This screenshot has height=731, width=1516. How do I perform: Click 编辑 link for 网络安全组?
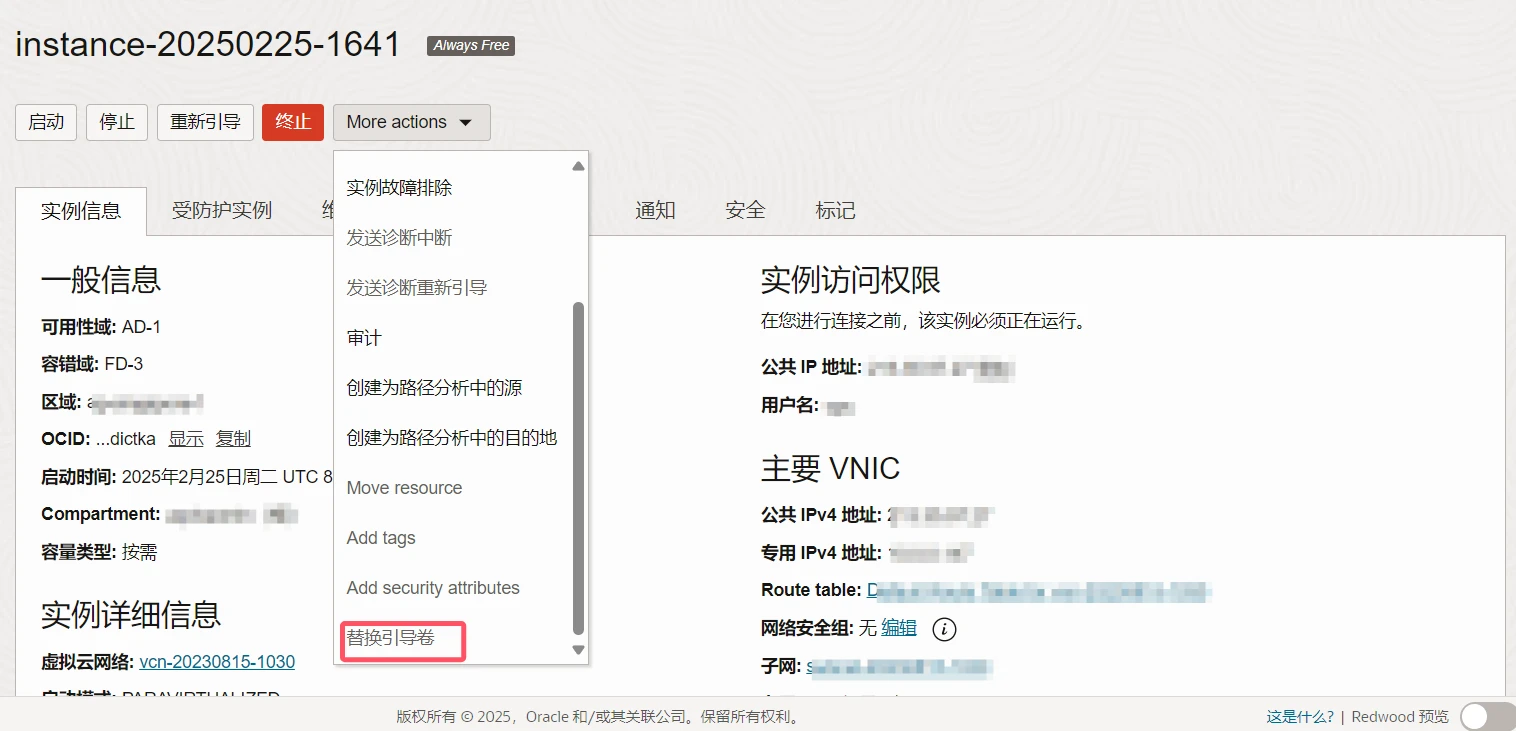(x=899, y=628)
